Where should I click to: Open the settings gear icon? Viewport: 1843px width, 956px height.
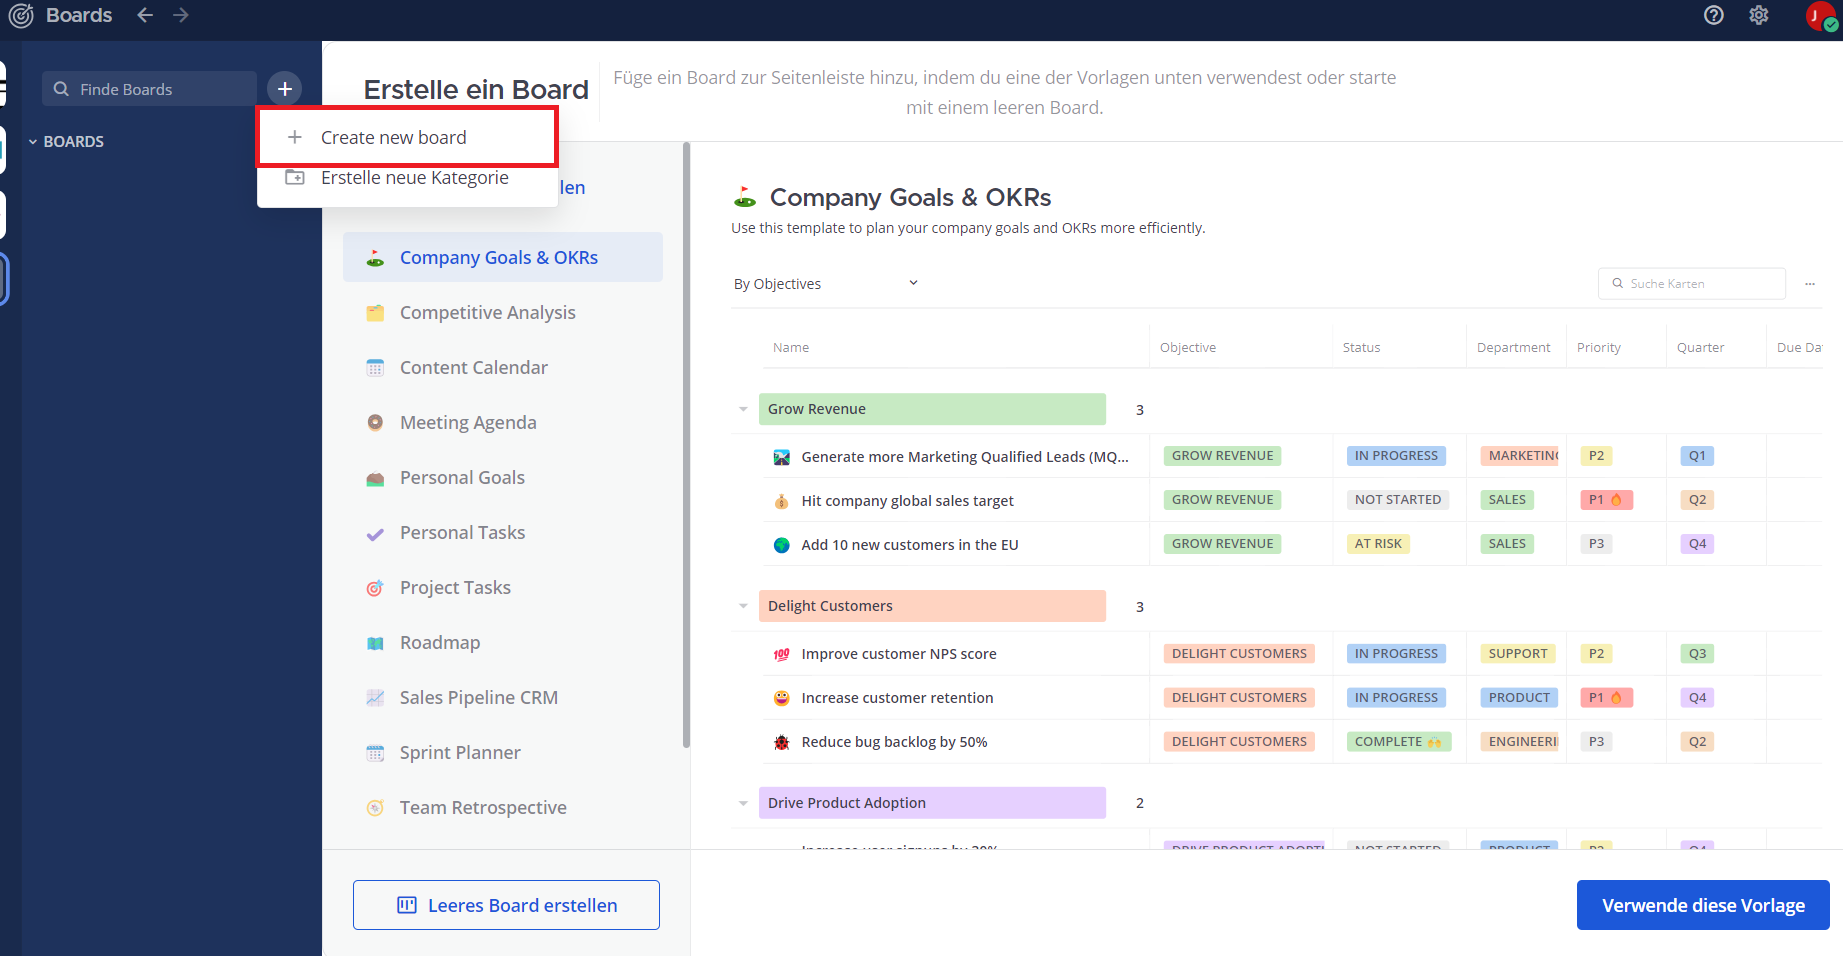pyautogui.click(x=1758, y=15)
